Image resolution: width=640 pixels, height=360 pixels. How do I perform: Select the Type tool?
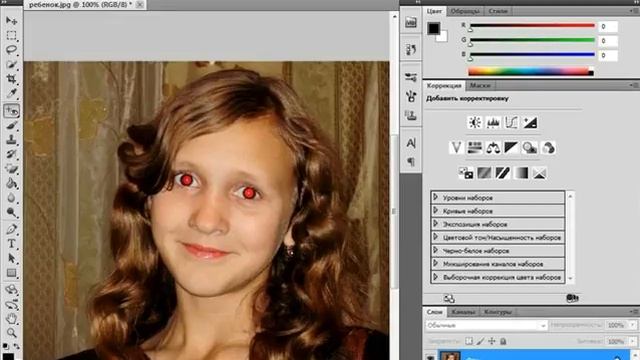11,244
